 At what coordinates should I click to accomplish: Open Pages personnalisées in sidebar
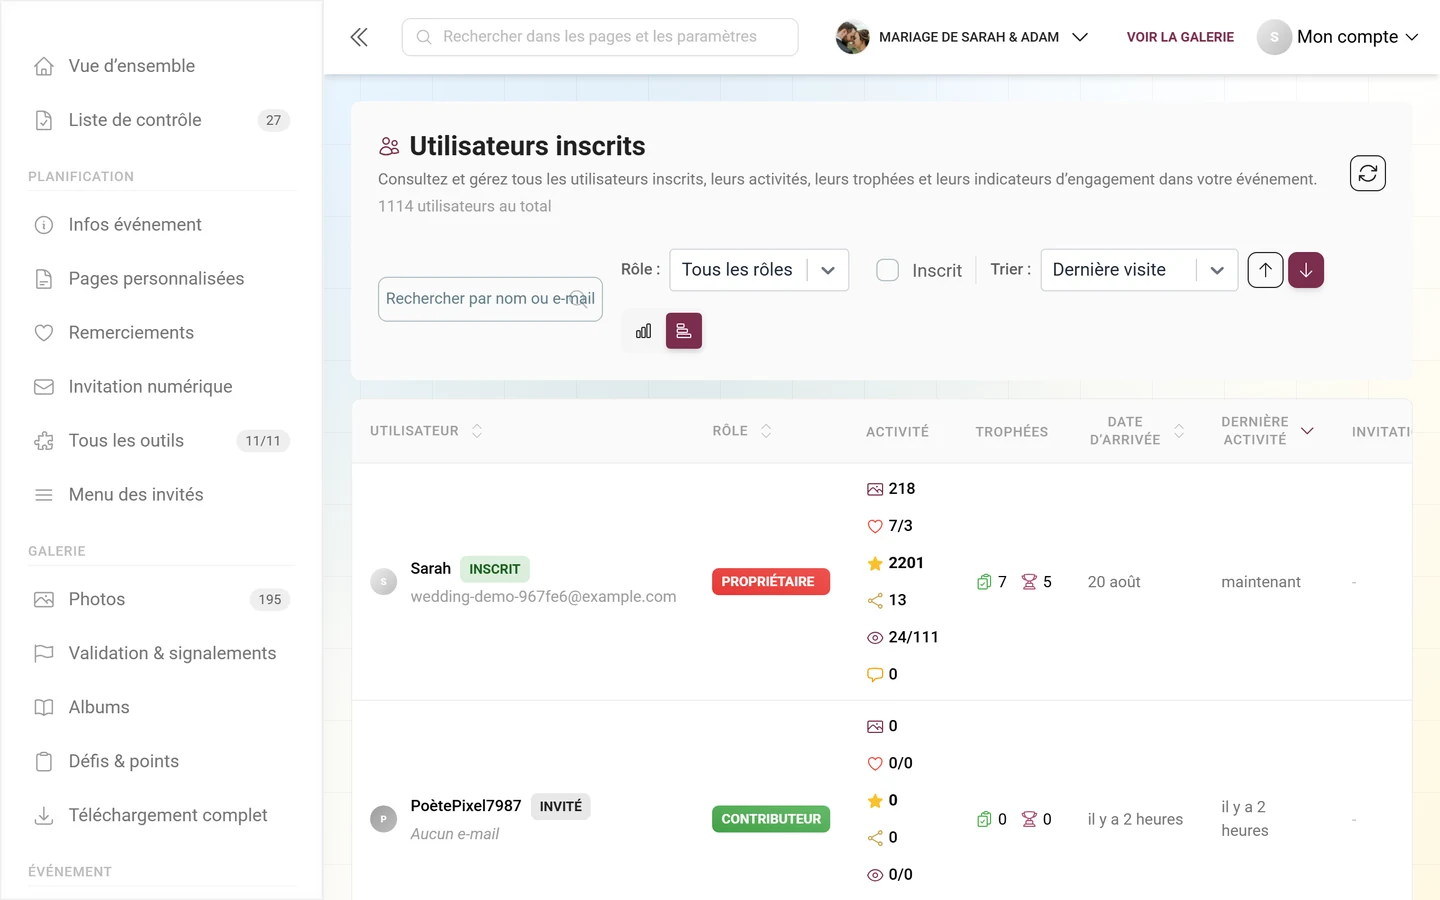click(x=161, y=279)
